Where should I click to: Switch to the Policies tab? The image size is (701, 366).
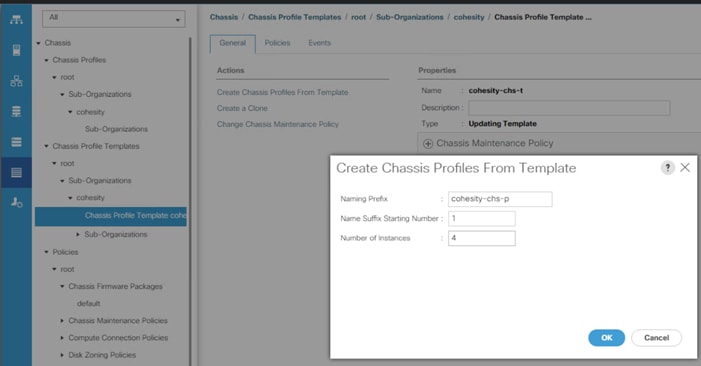[277, 43]
